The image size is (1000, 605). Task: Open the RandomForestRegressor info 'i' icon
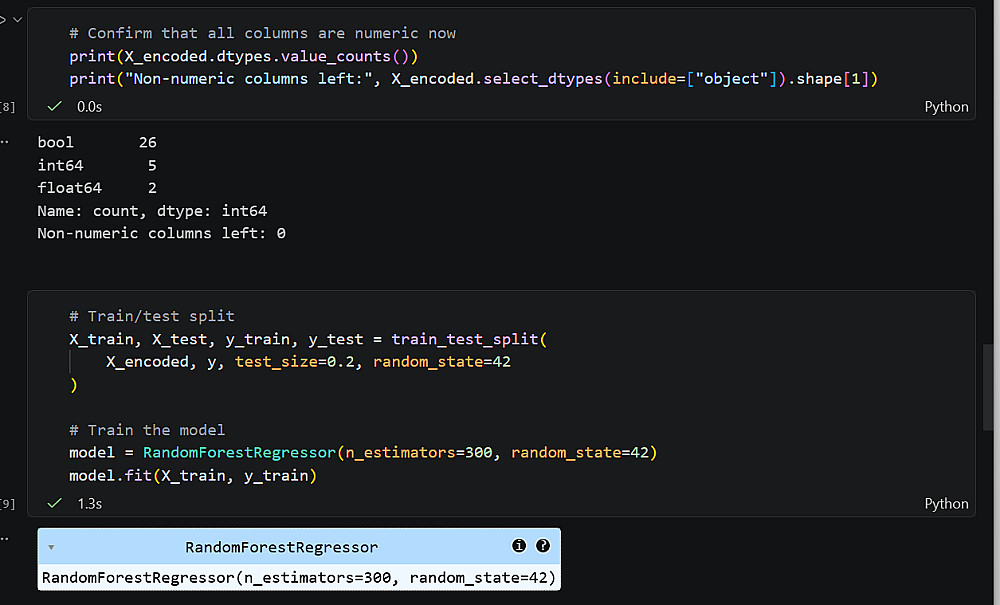click(519, 546)
